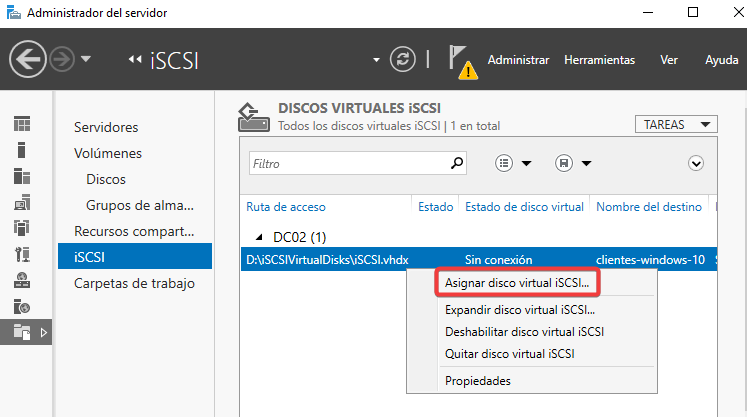Select Volúmenes in navigation pane

[108, 153]
